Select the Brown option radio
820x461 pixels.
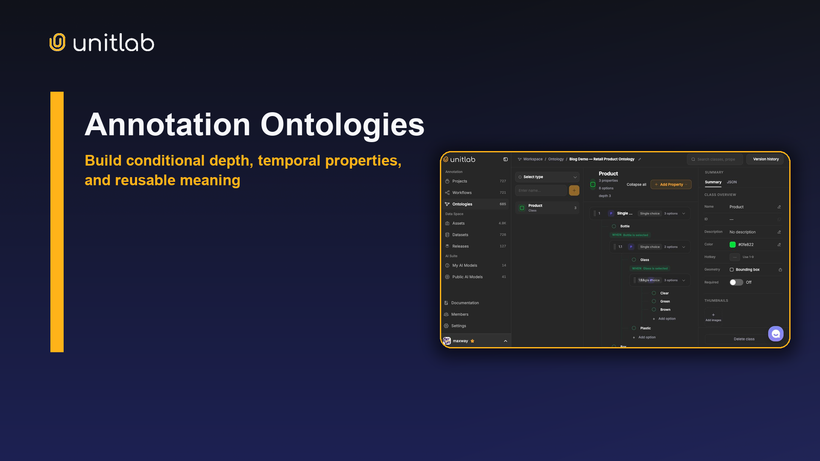tap(654, 309)
